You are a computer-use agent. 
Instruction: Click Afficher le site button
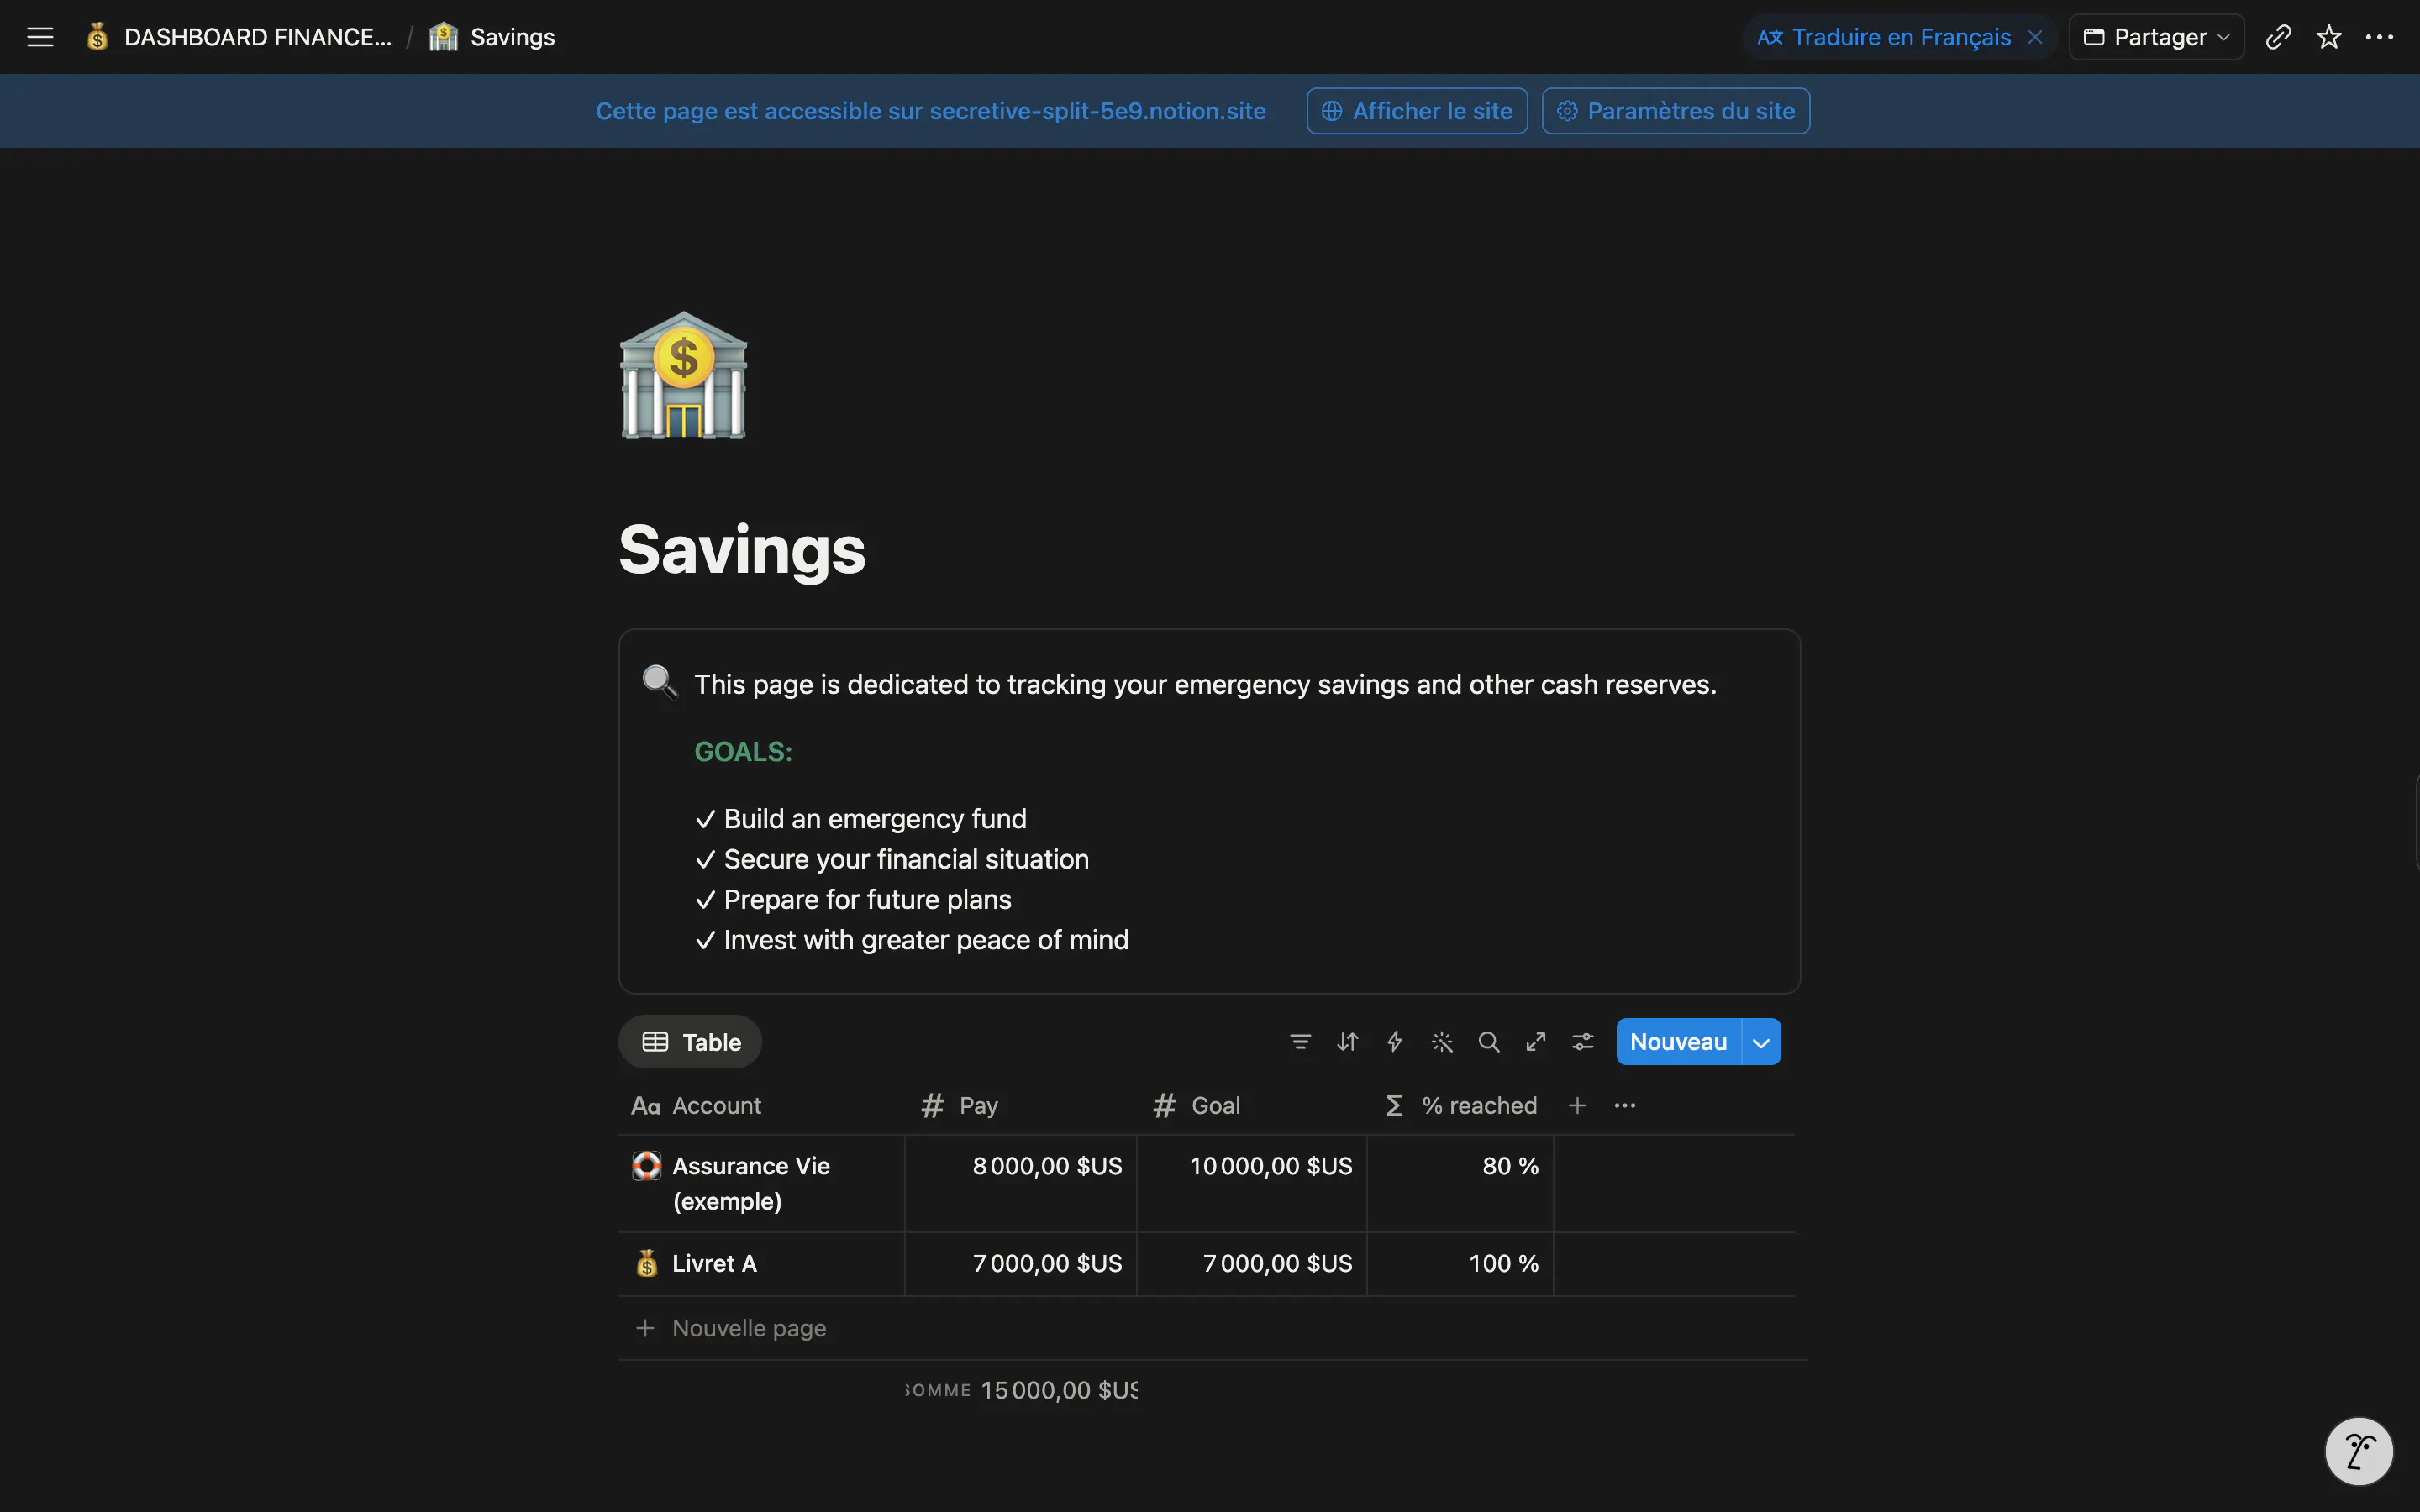[1417, 111]
